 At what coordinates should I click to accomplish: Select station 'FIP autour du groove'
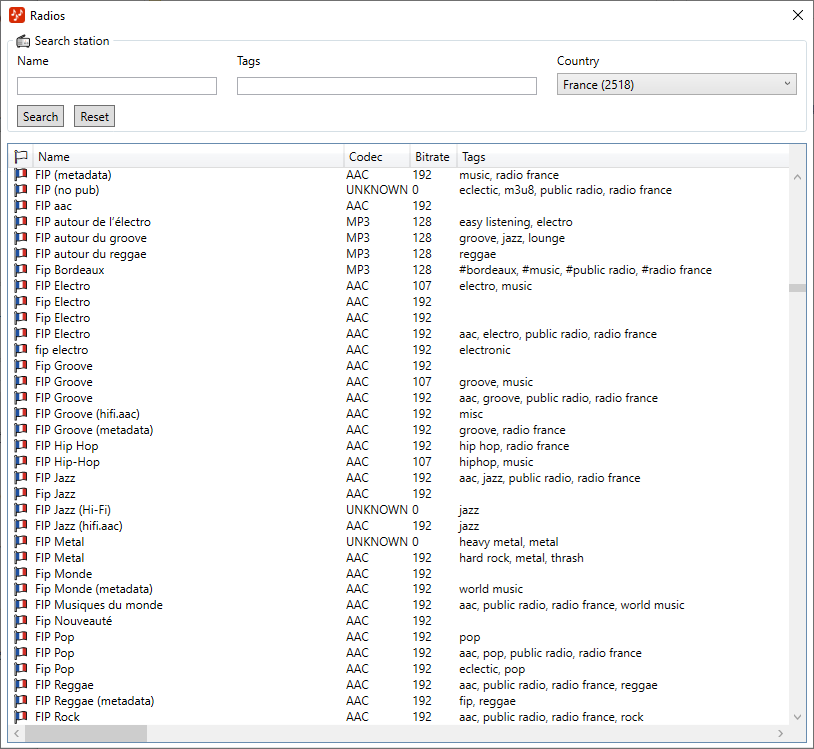pos(91,238)
